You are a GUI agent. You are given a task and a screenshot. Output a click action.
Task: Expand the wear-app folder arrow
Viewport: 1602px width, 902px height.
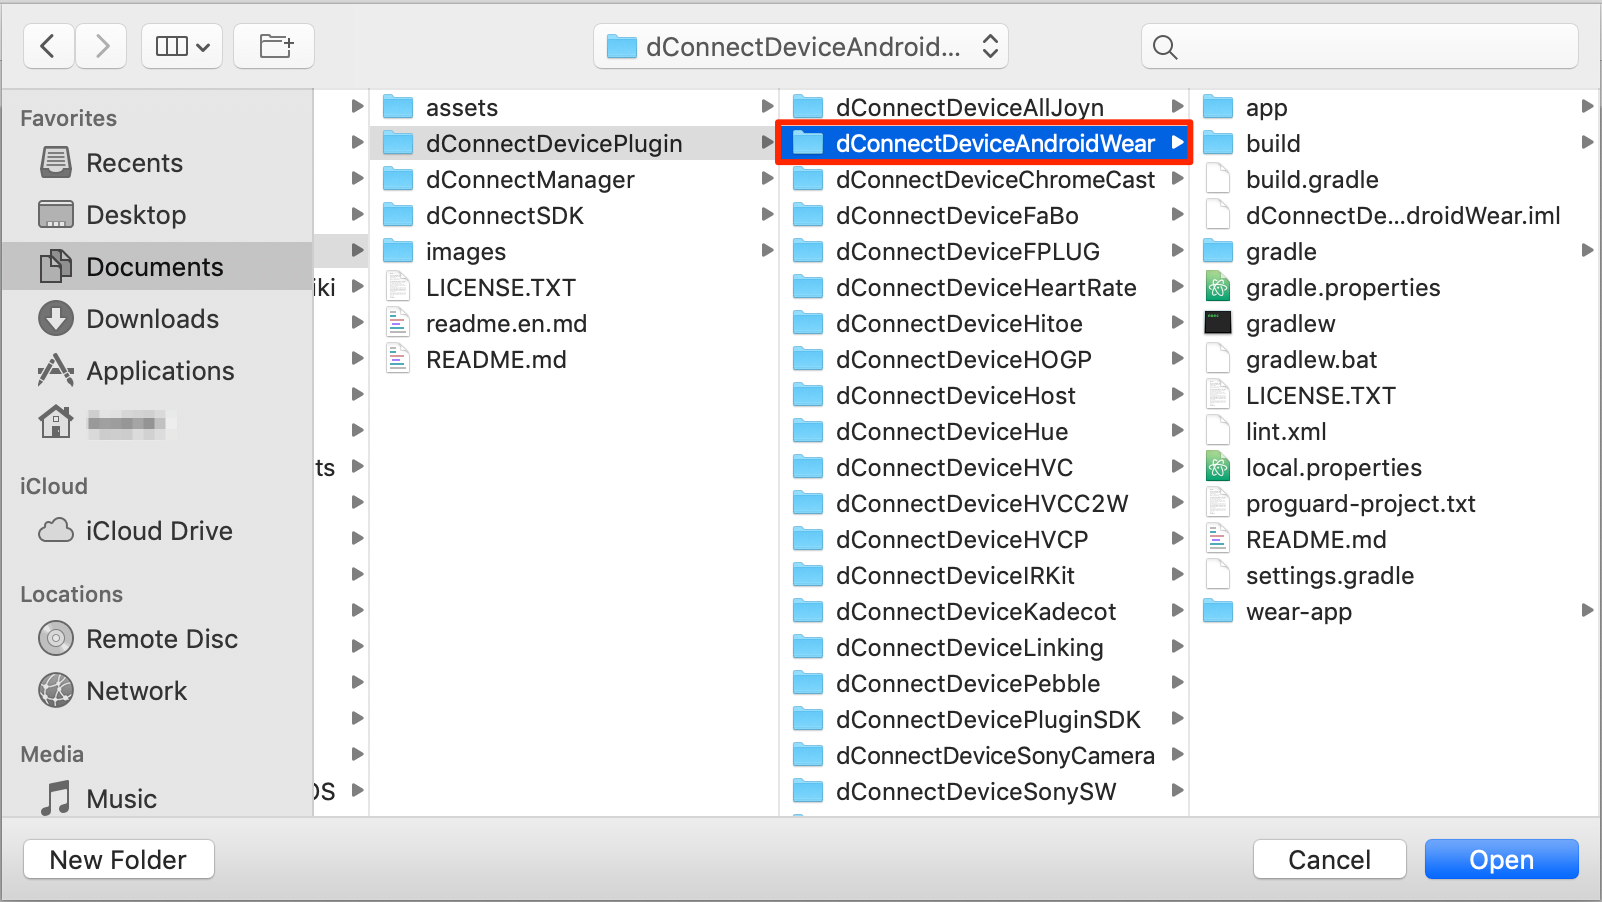point(1586,611)
